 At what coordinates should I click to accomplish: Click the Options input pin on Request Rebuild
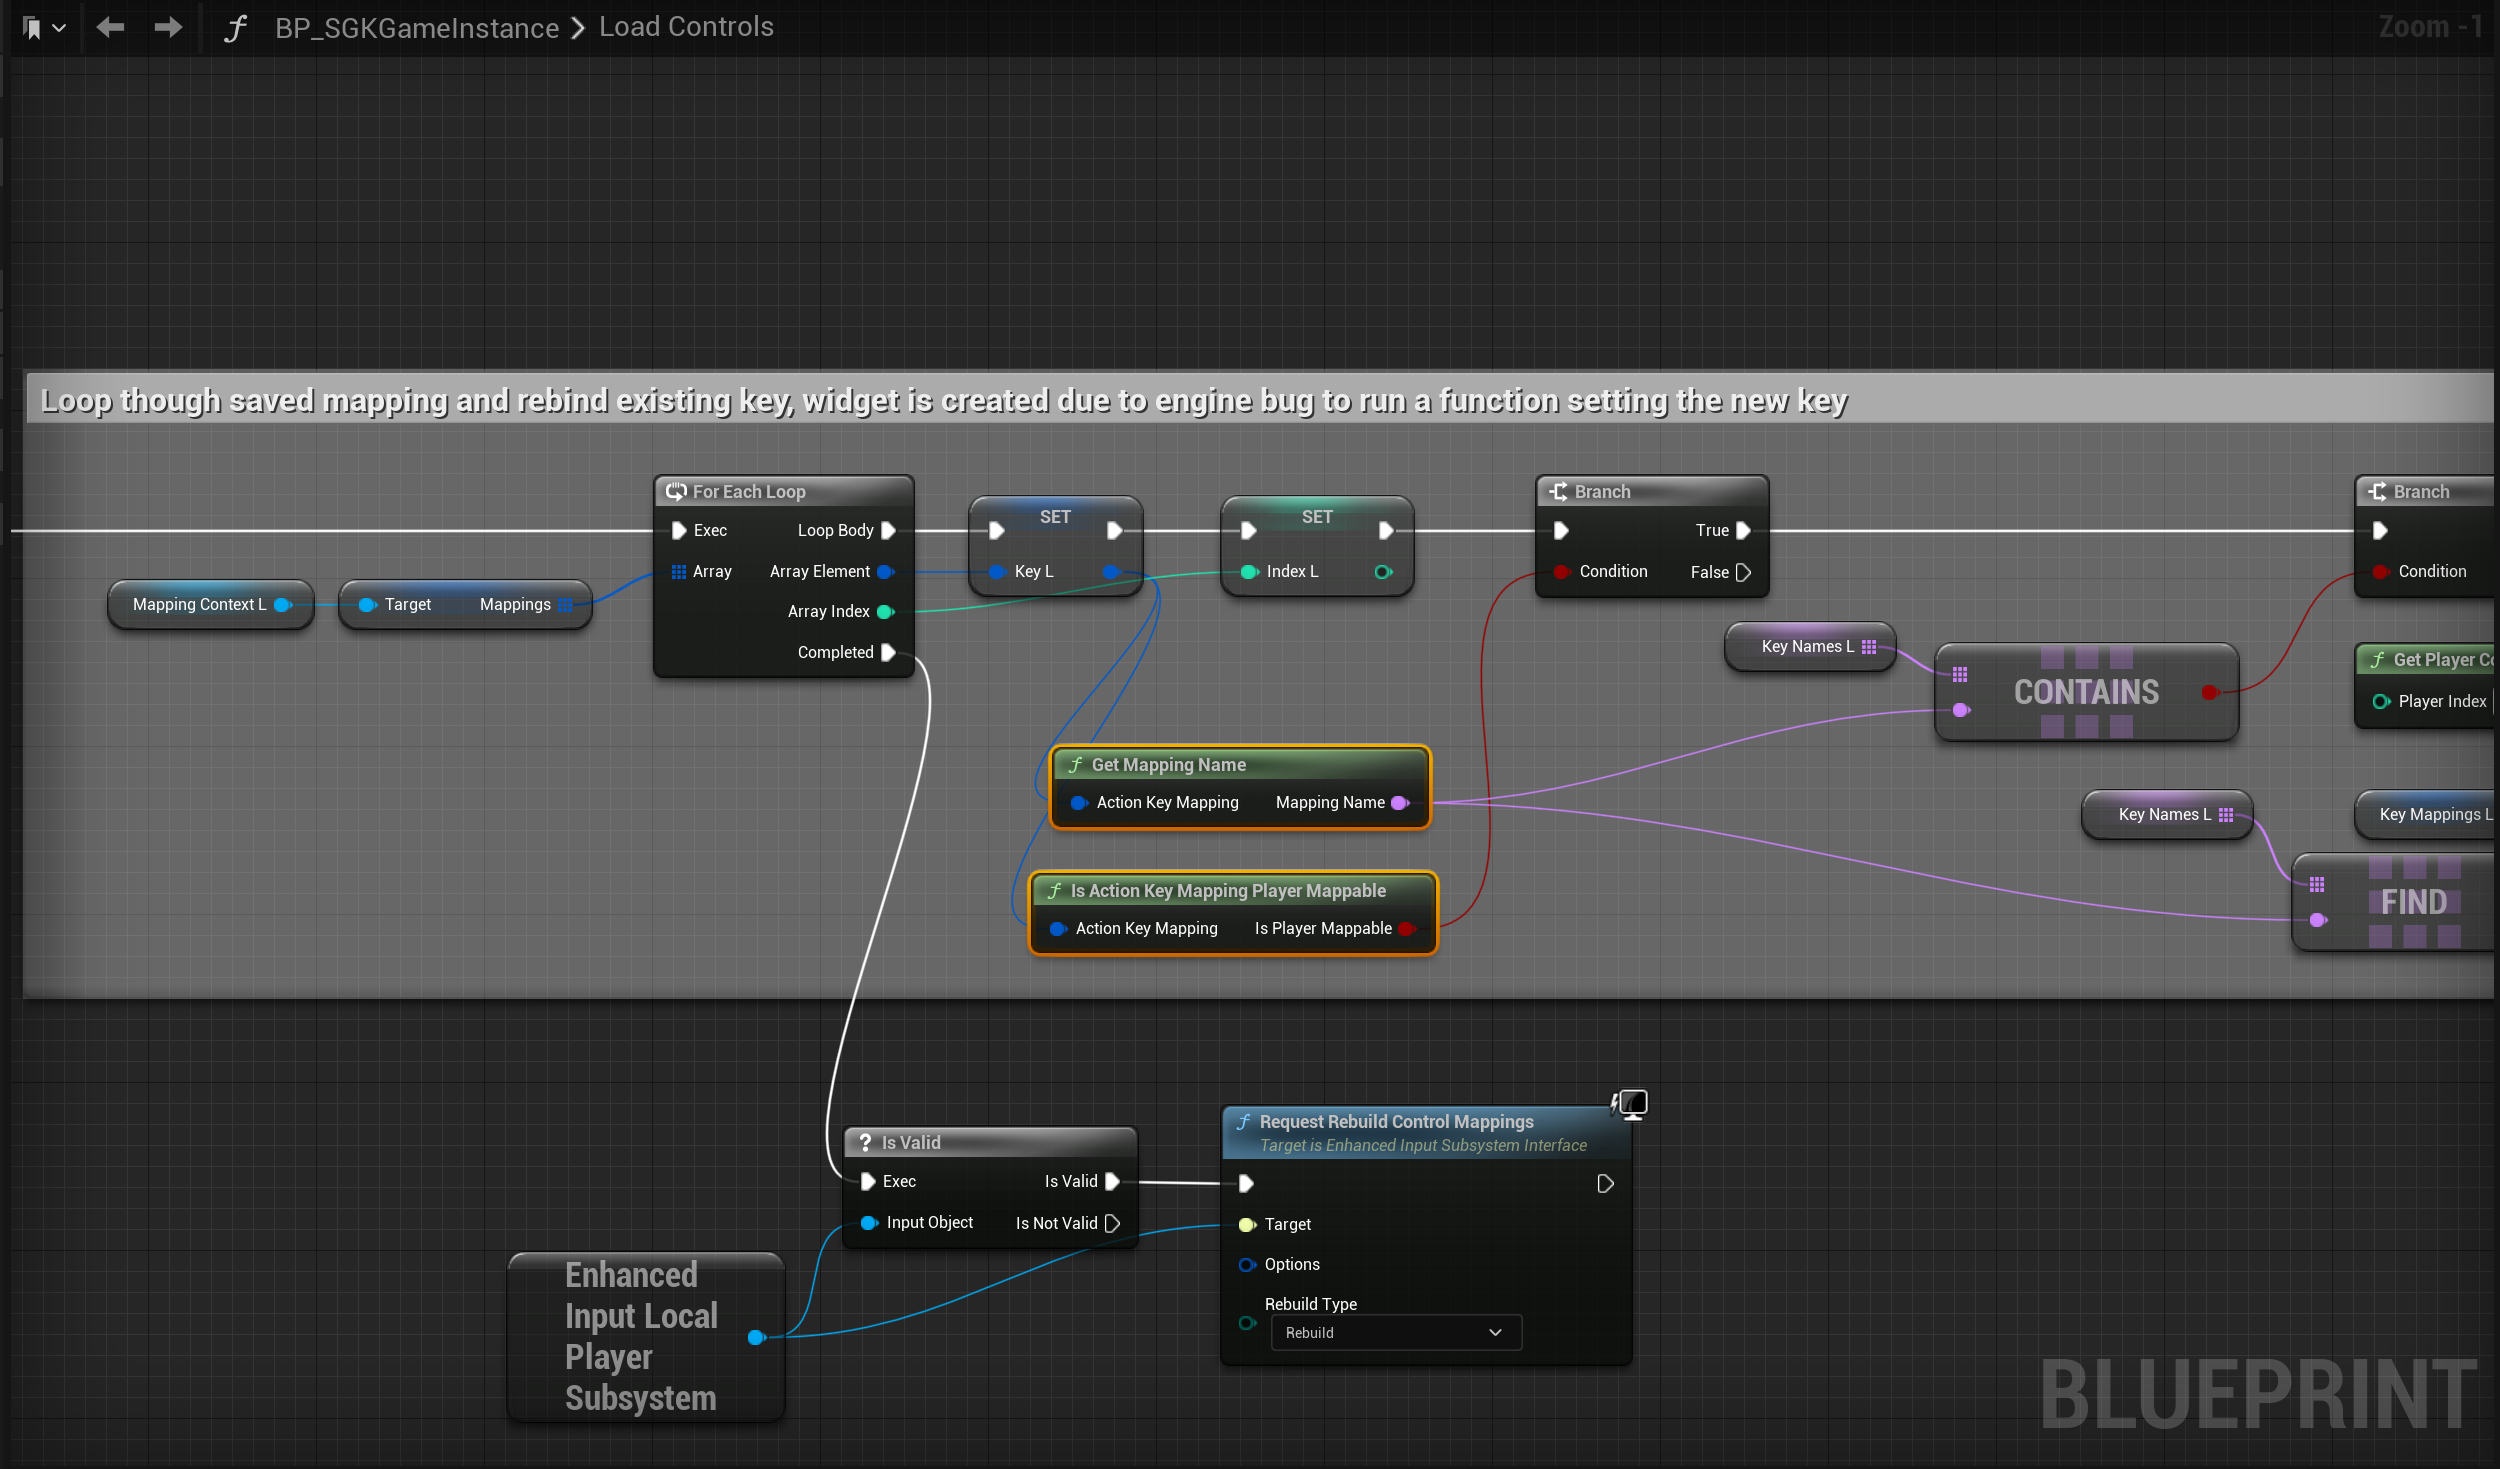point(1247,1264)
